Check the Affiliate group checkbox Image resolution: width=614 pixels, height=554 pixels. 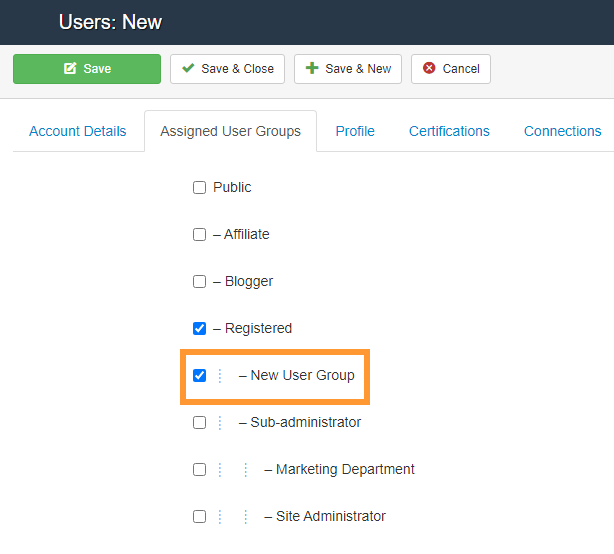pos(199,235)
